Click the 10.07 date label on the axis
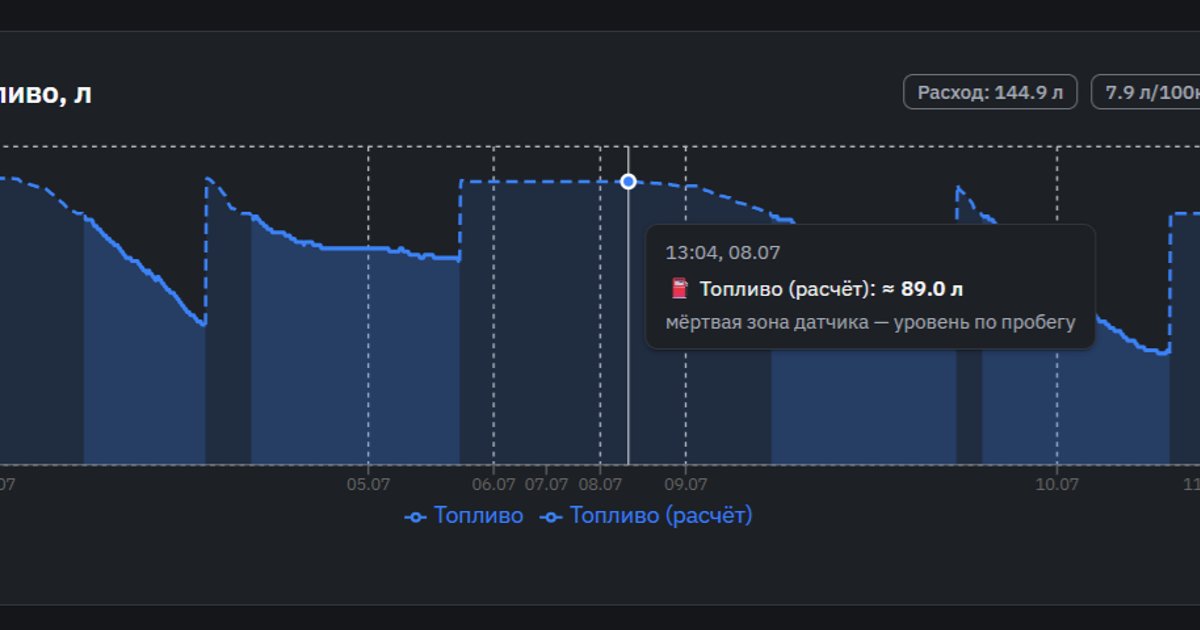Viewport: 1200px width, 630px height. [x=1058, y=484]
